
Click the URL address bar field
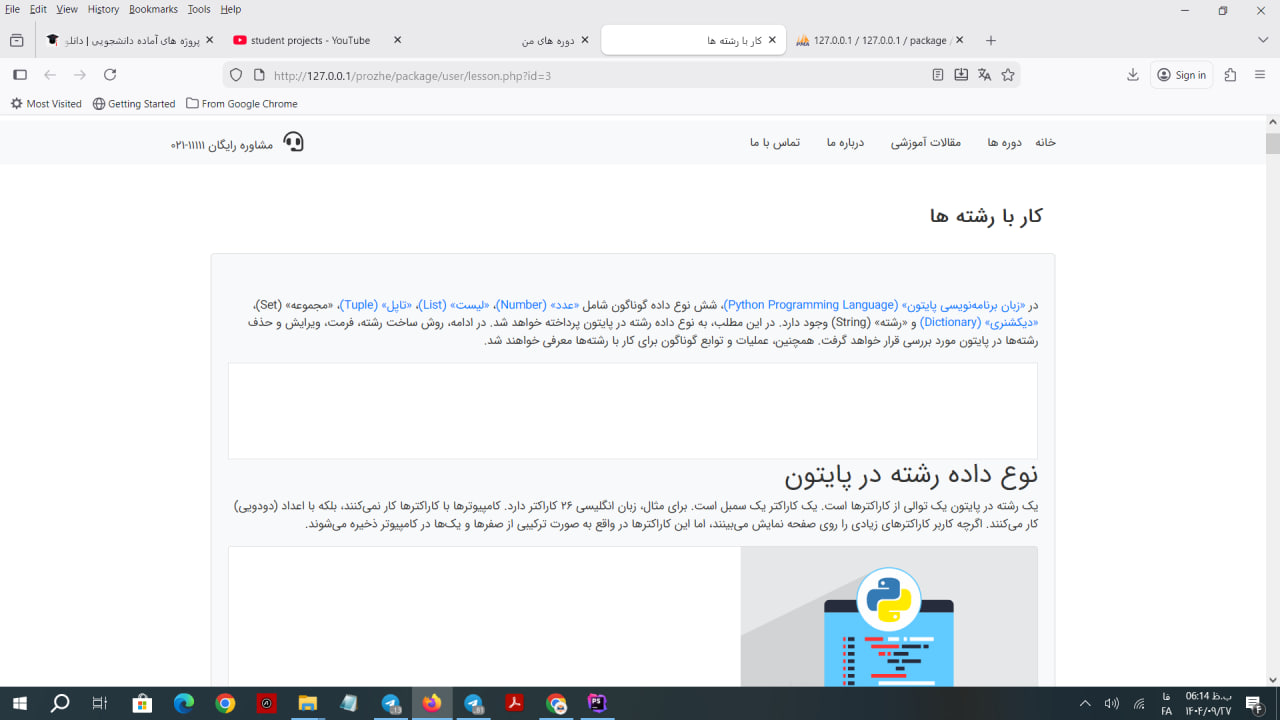click(x=590, y=75)
